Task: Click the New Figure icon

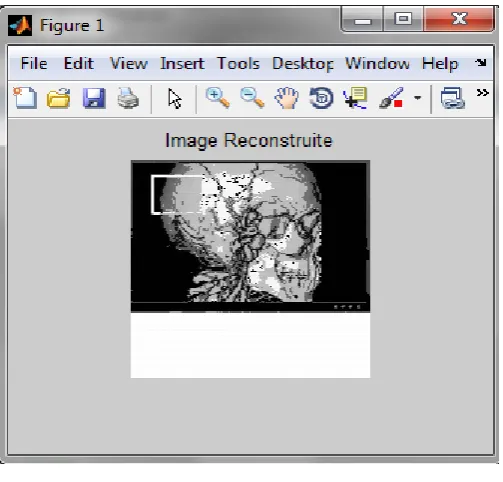Action: [x=25, y=98]
